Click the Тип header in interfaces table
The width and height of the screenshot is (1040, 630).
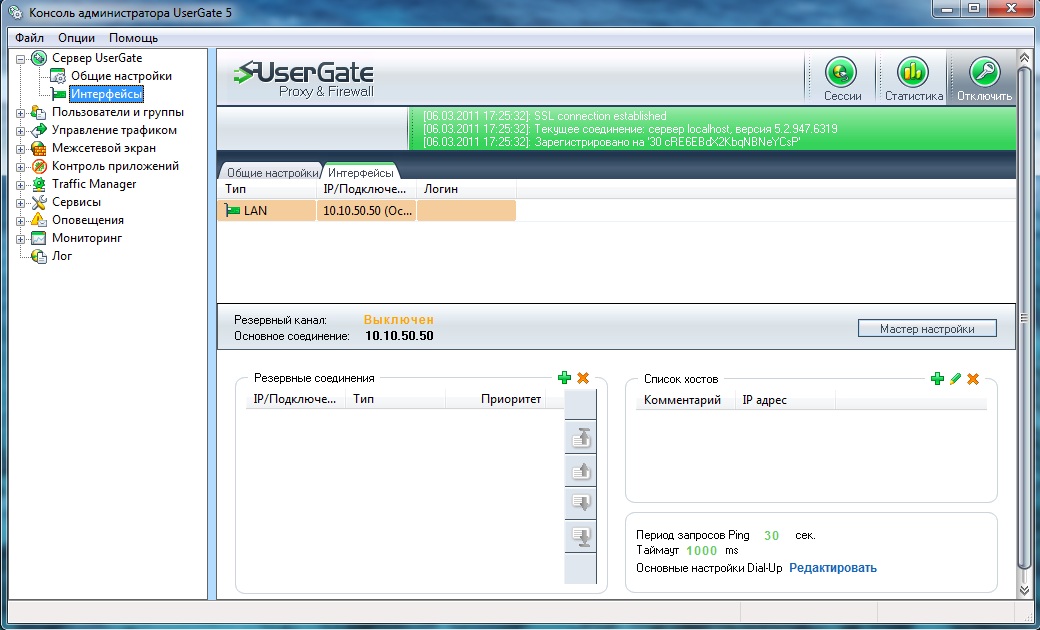267,189
